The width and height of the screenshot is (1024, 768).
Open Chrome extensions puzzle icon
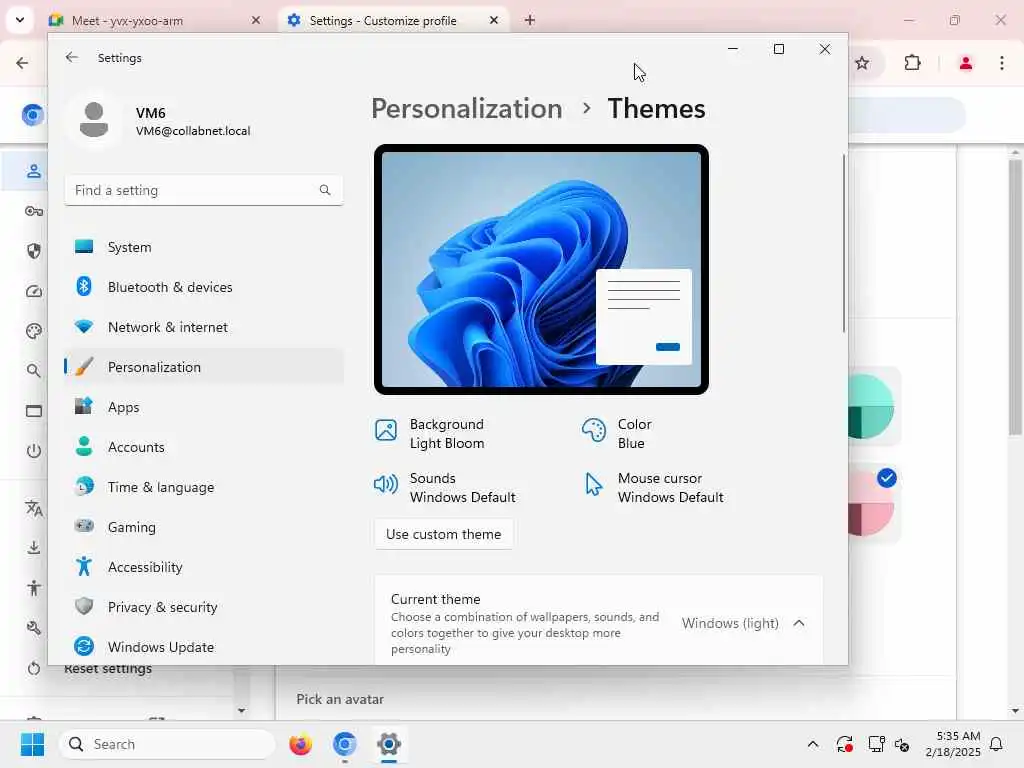click(x=912, y=63)
